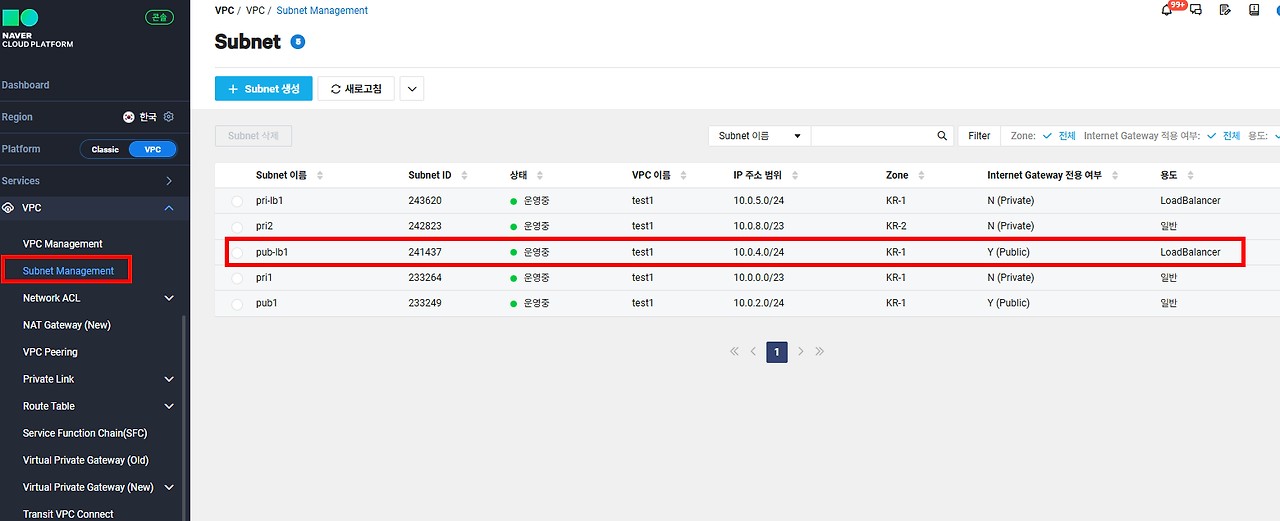Open the notifications bell icon
The image size is (1280, 521).
[x=1166, y=10]
